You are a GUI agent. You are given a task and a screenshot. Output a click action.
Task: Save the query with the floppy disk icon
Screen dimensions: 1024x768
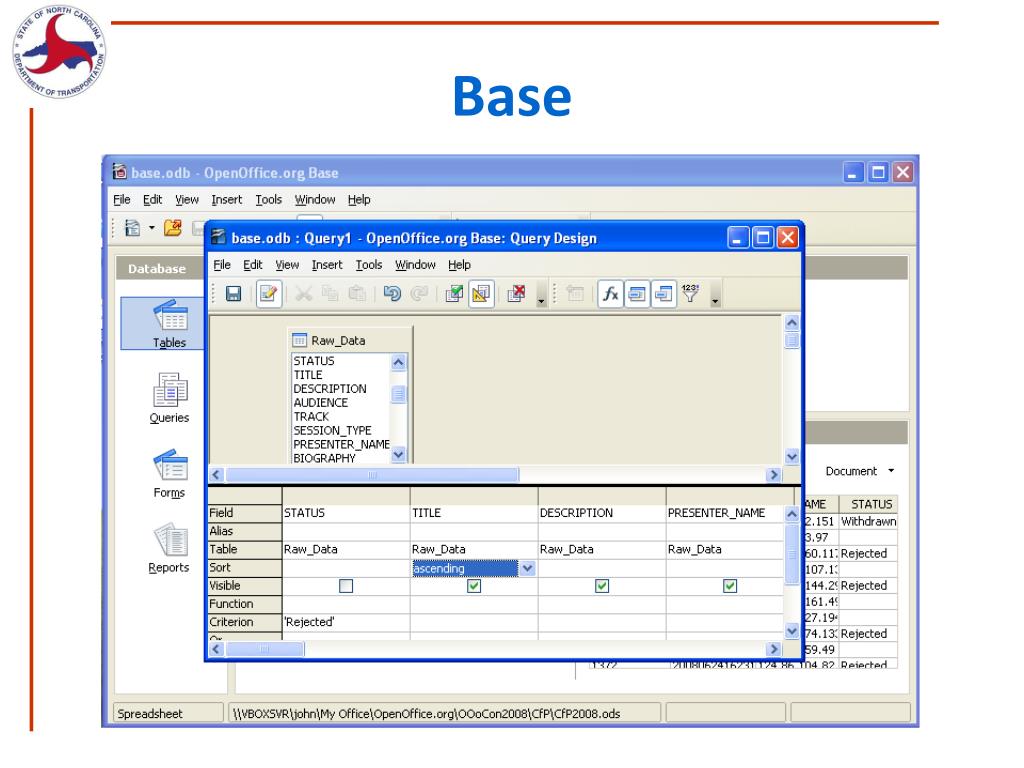[233, 294]
